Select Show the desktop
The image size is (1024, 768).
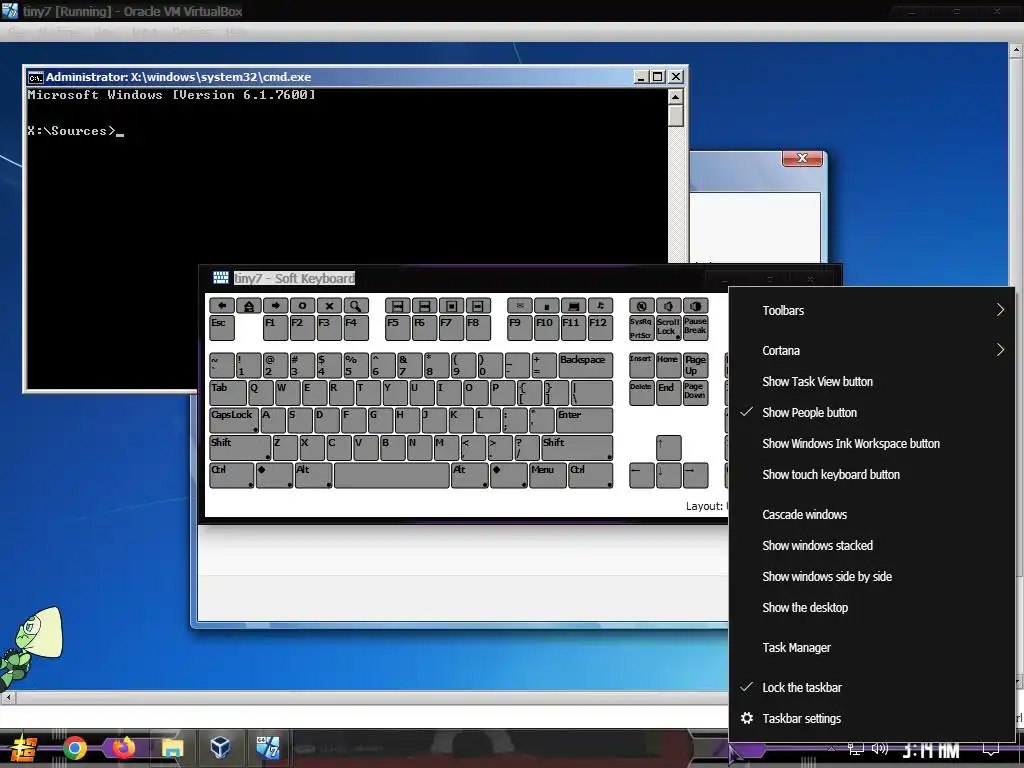pyautogui.click(x=872, y=608)
